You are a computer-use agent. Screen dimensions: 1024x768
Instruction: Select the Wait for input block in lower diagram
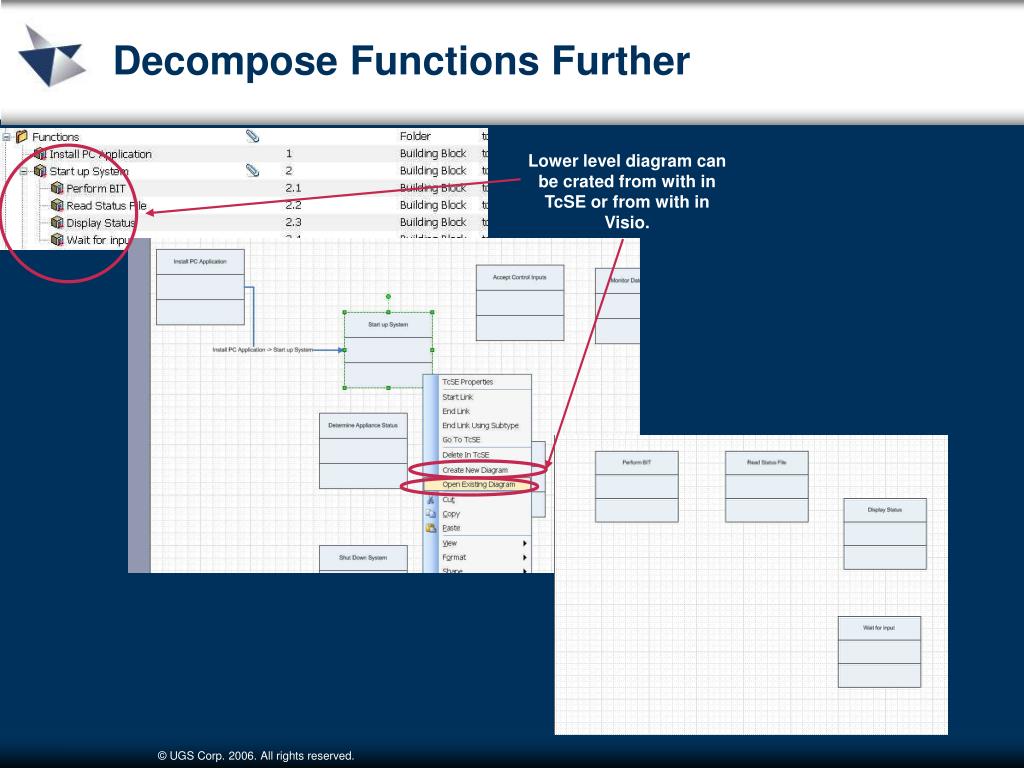pos(880,652)
